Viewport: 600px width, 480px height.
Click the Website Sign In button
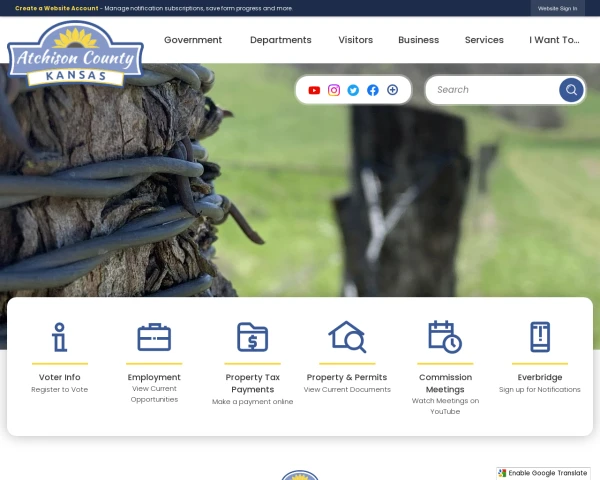point(557,8)
